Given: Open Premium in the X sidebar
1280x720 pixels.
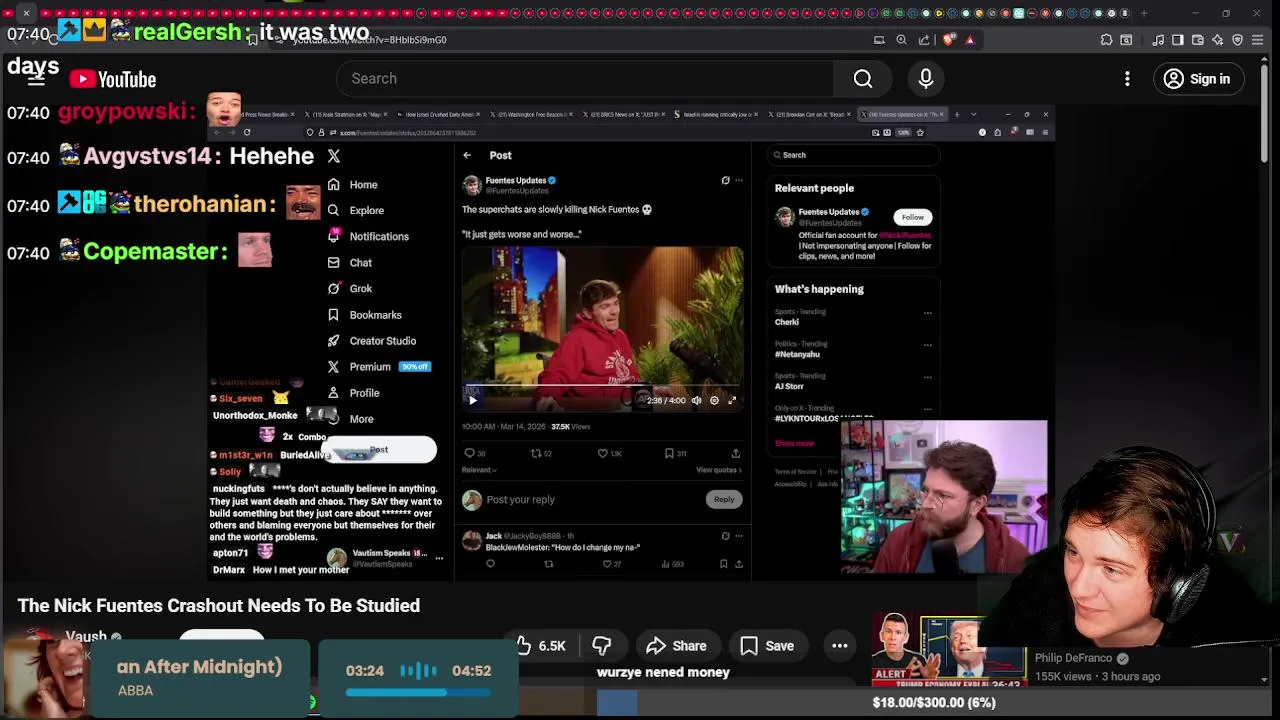Looking at the screenshot, I should [378, 367].
